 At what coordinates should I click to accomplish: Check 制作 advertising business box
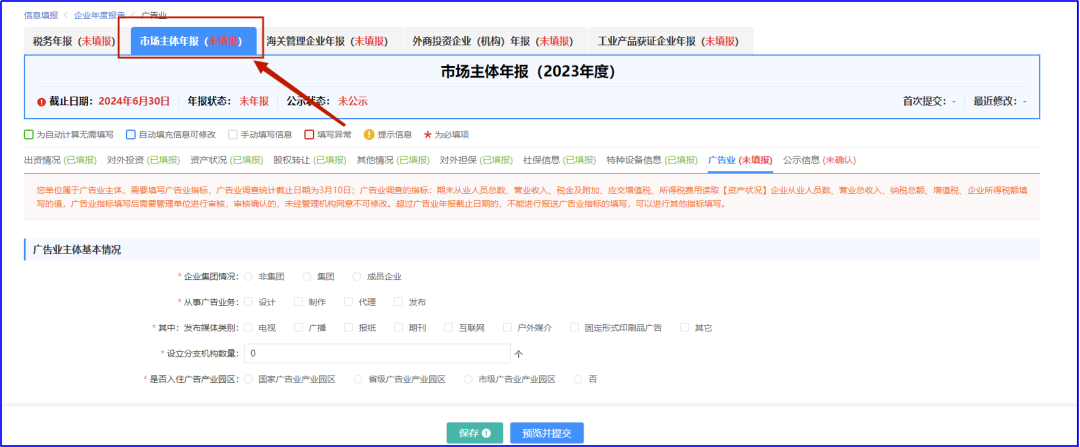tap(298, 302)
